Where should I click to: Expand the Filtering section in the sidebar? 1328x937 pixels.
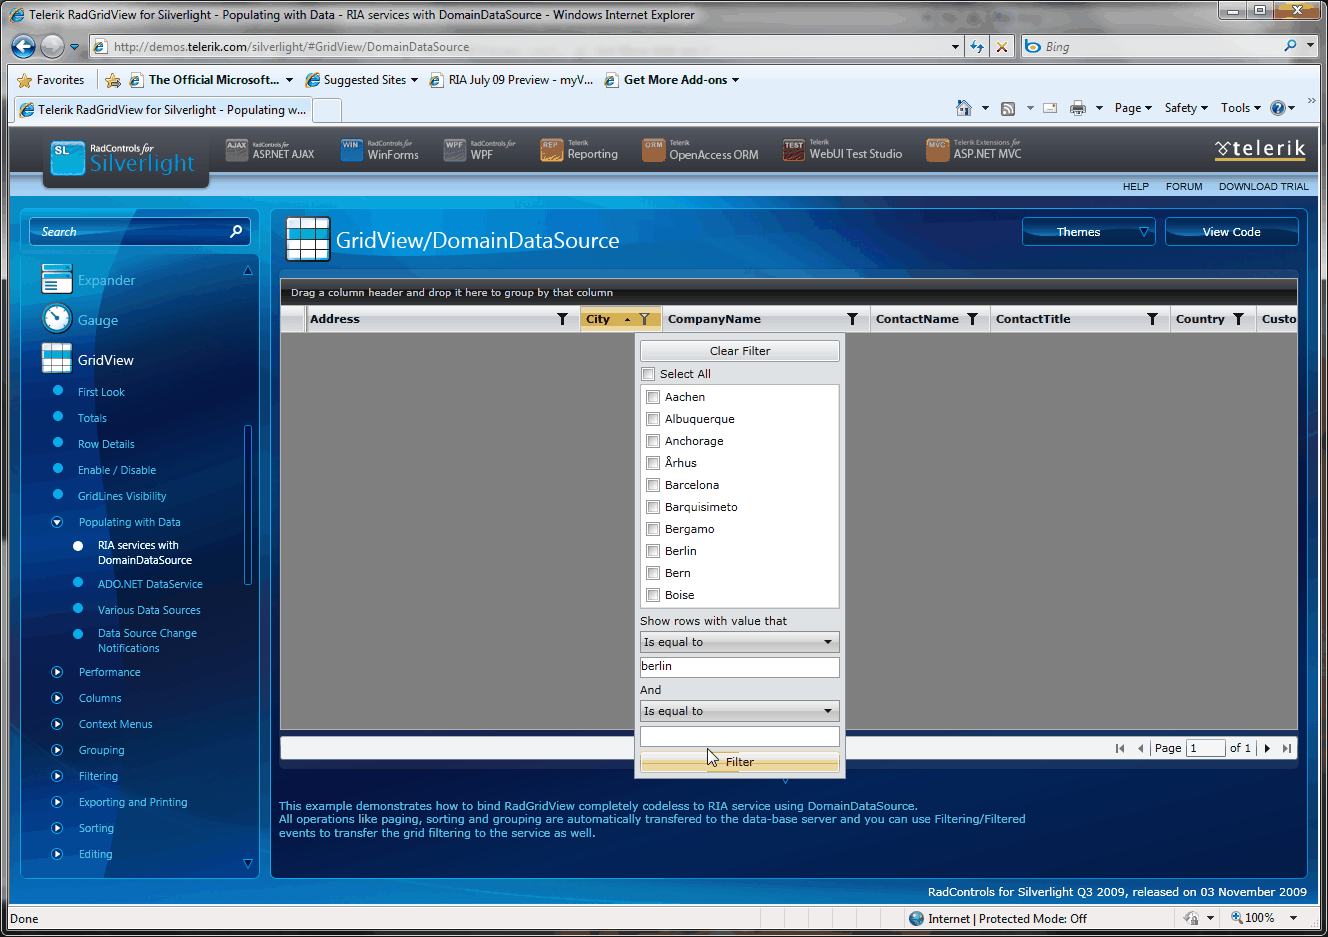(x=57, y=776)
